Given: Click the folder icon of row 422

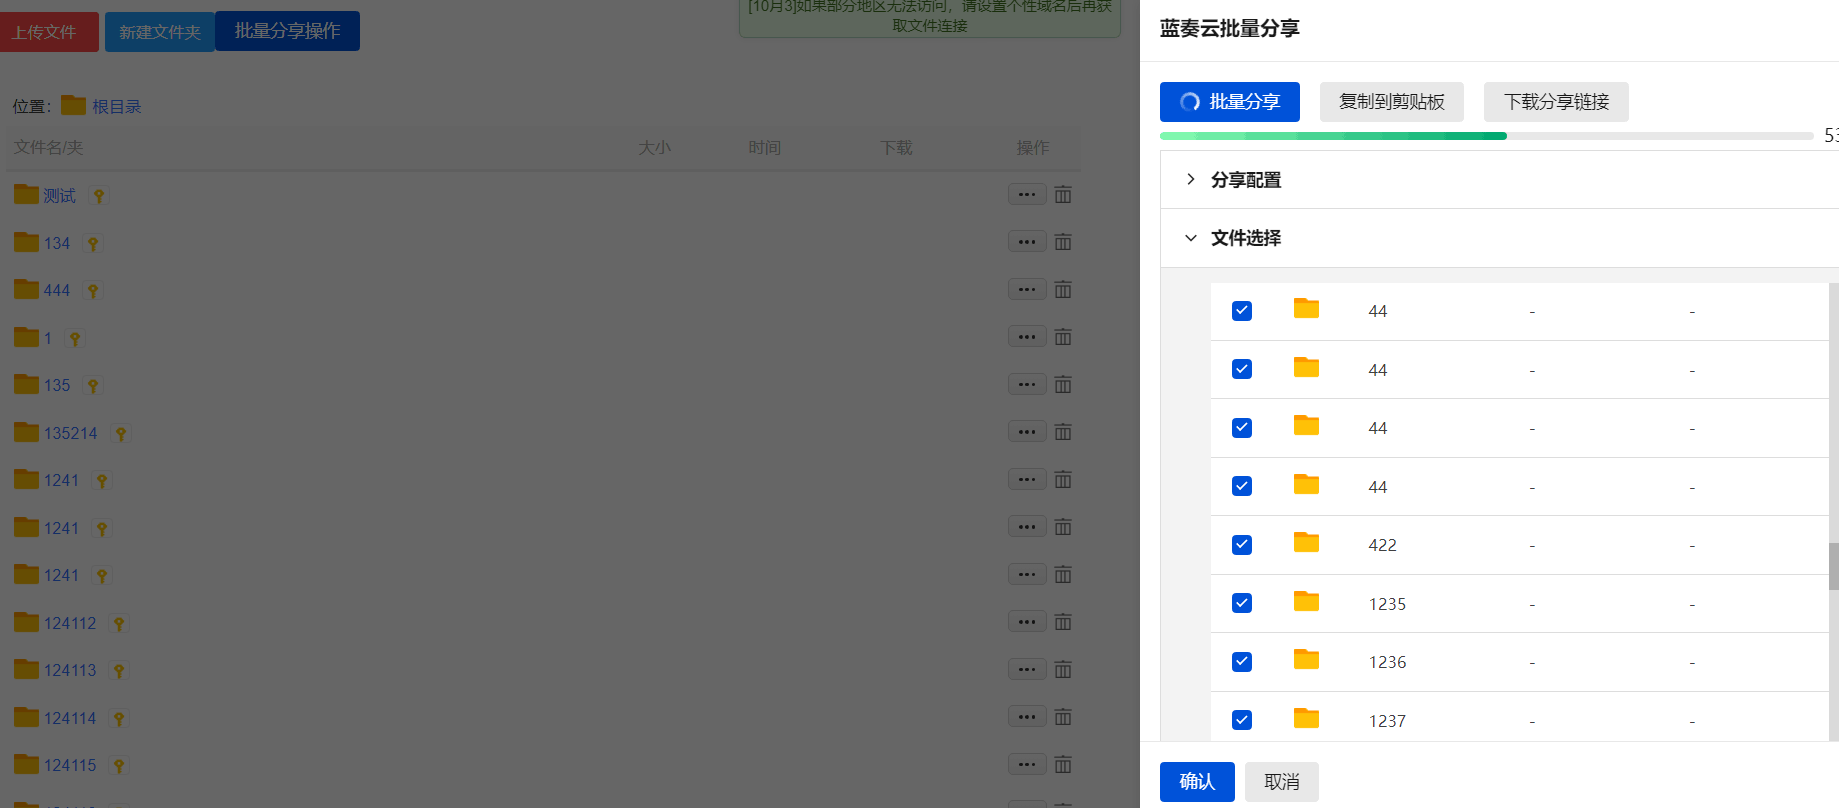Looking at the screenshot, I should pyautogui.click(x=1306, y=543).
